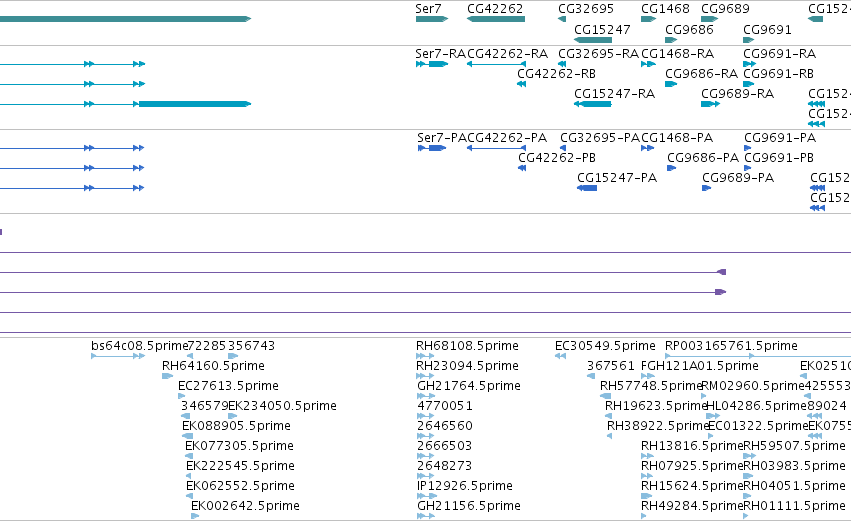Click the CG9691 gene label
Image resolution: width=851 pixels, height=521 pixels.
(767, 29)
